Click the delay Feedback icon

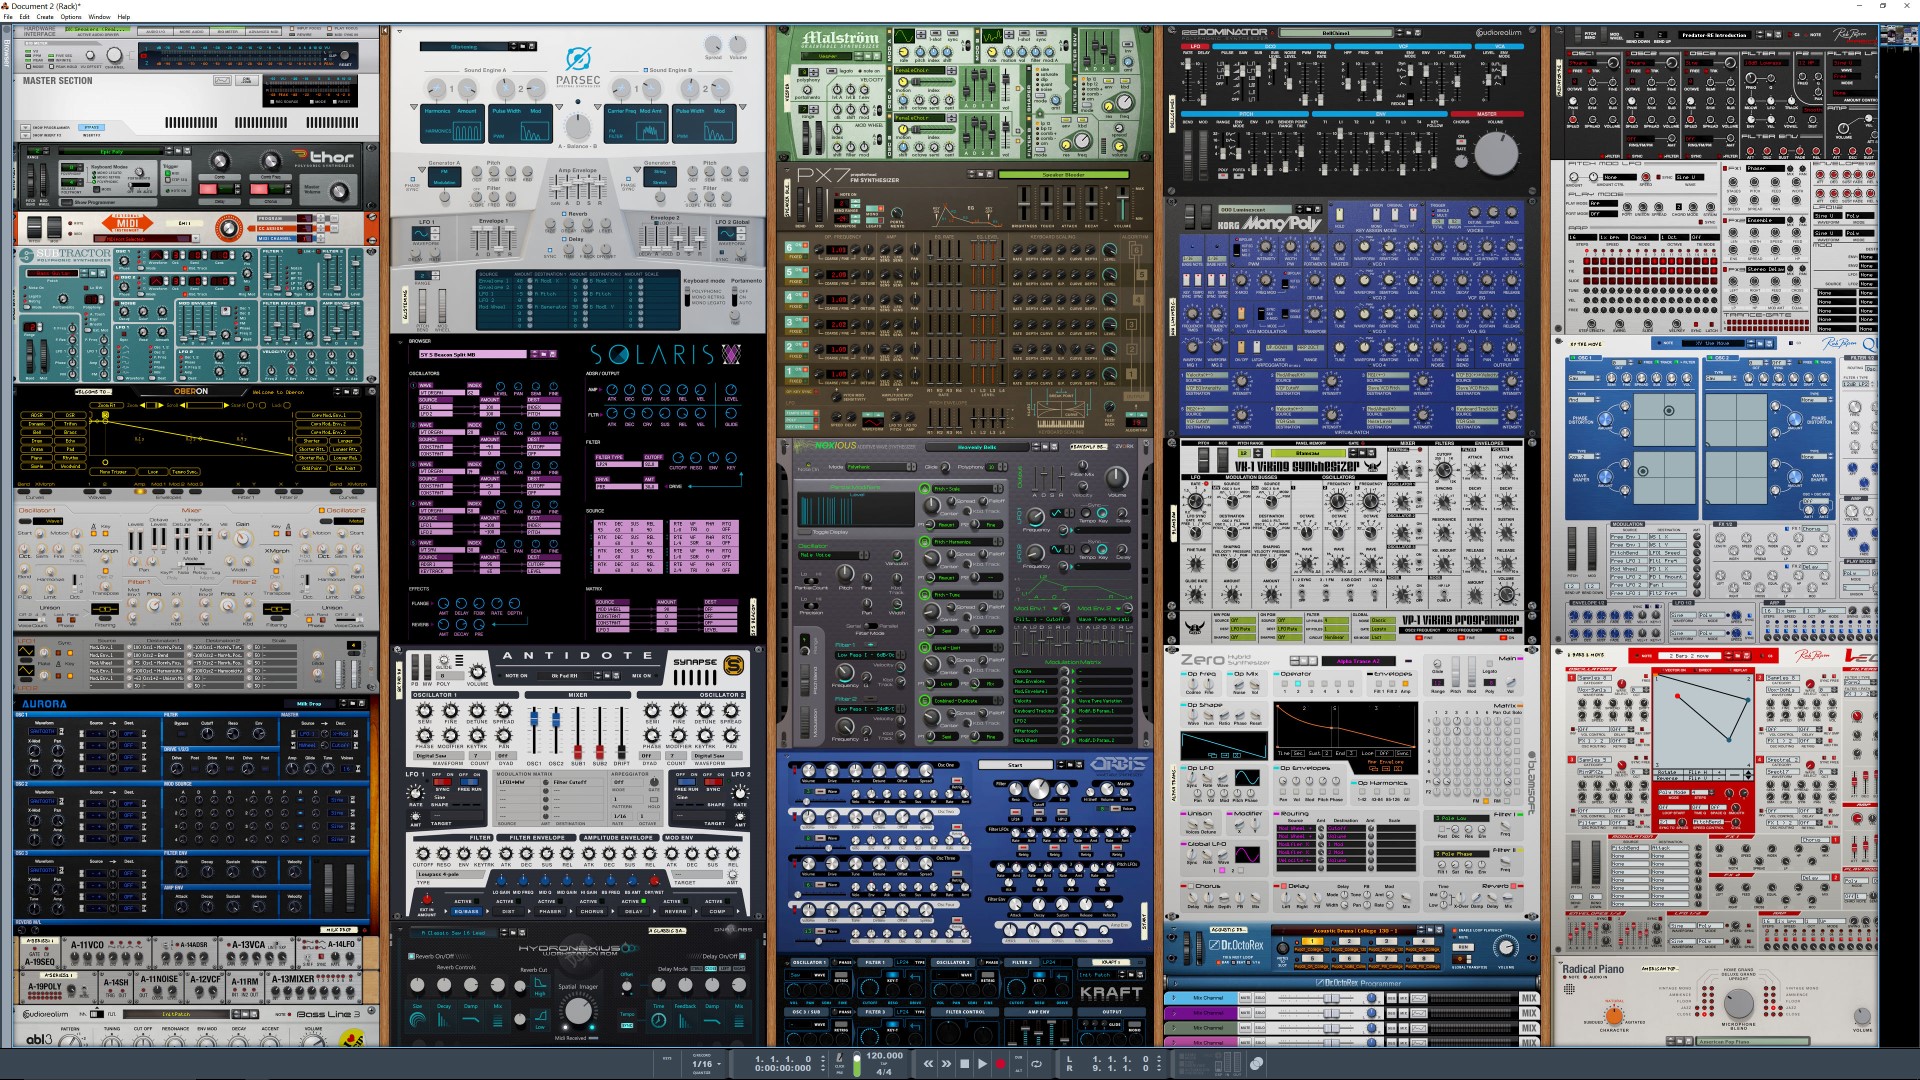pos(685,1021)
